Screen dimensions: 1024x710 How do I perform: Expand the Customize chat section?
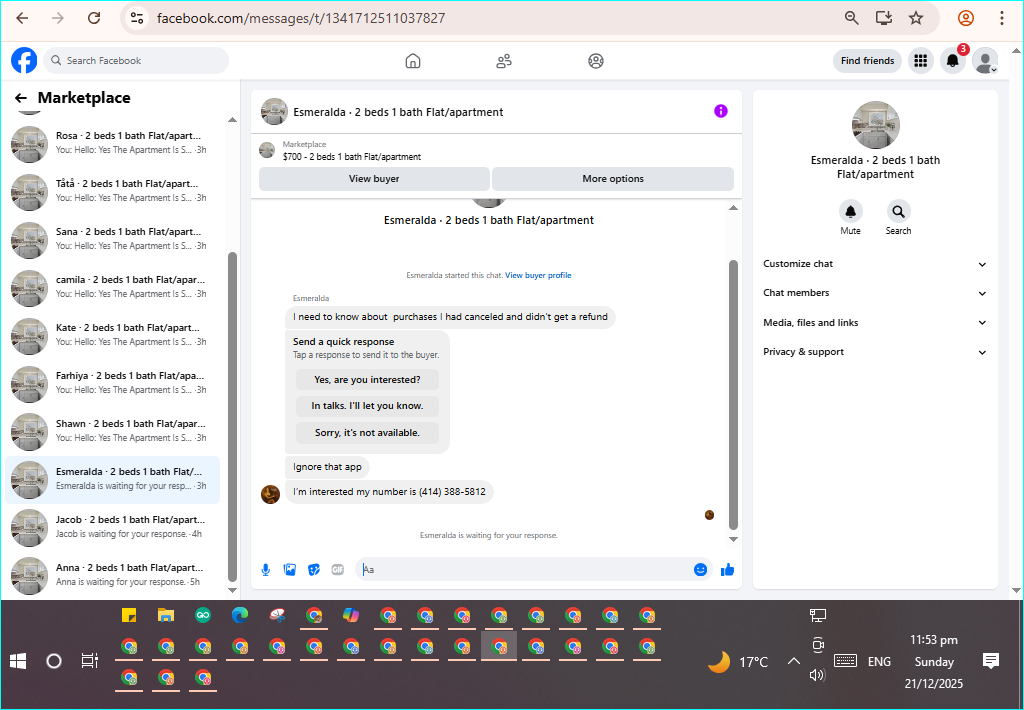tap(875, 264)
